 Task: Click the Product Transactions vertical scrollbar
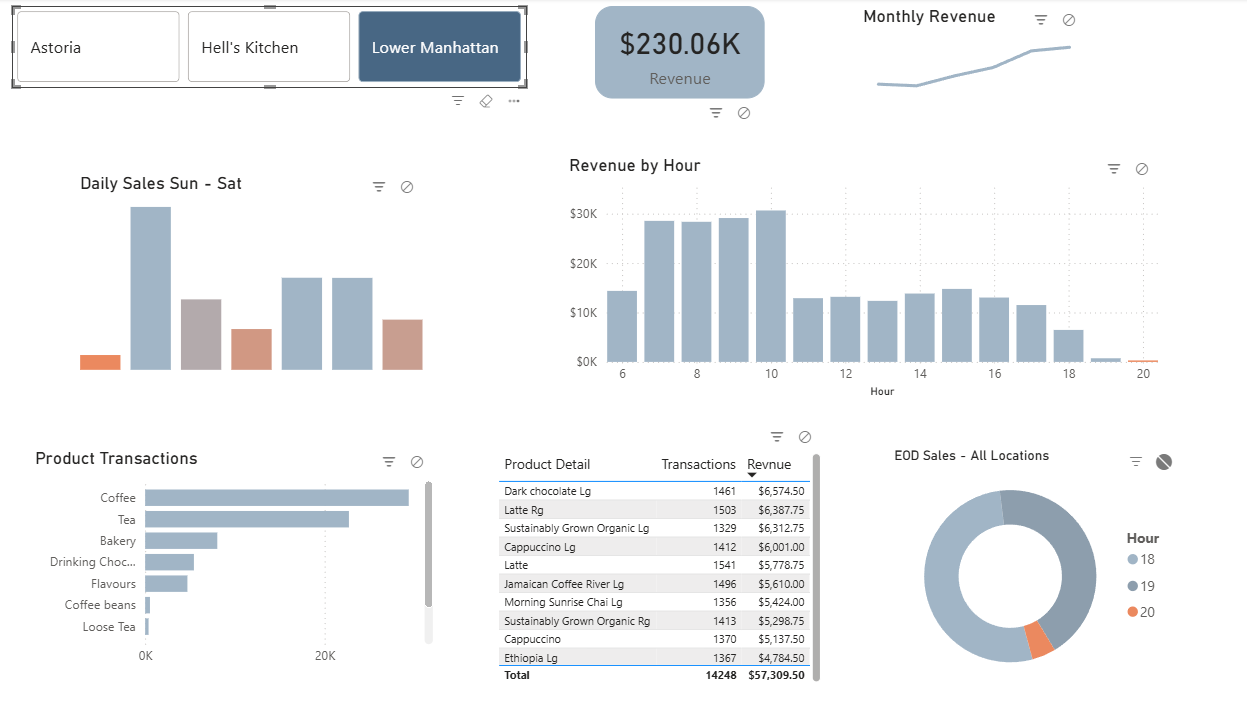(x=429, y=545)
